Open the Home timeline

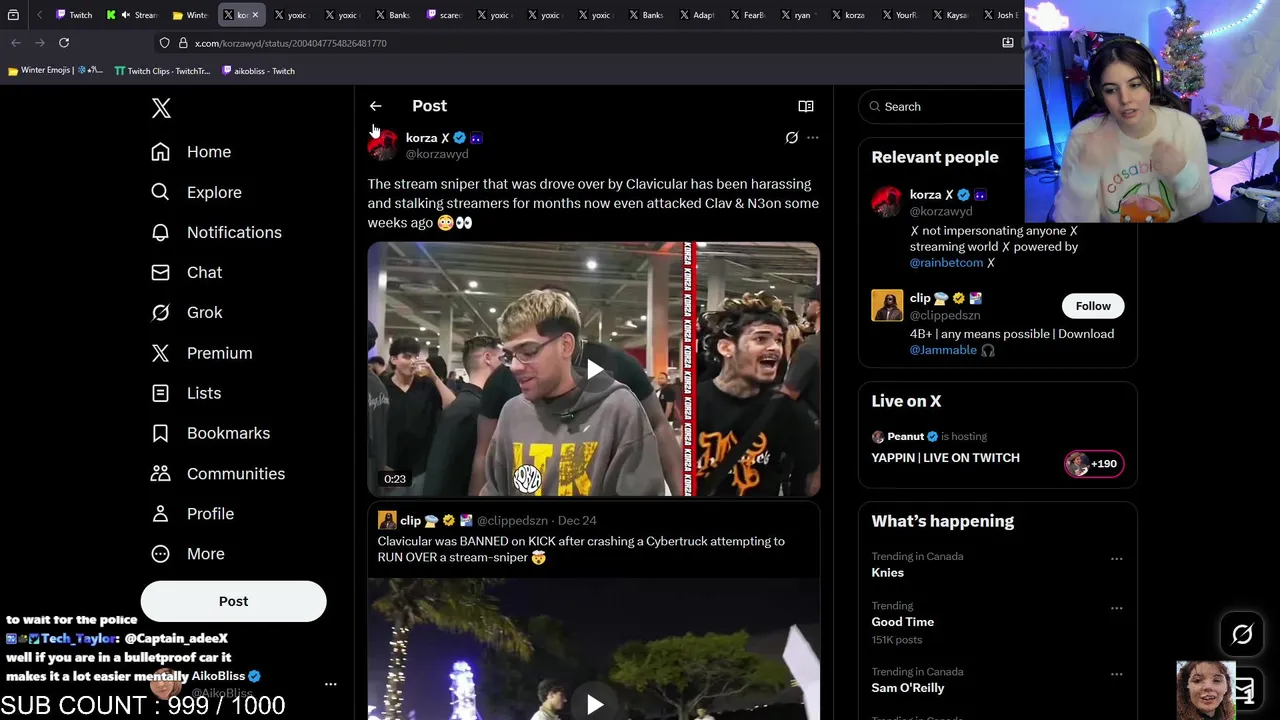[x=191, y=152]
